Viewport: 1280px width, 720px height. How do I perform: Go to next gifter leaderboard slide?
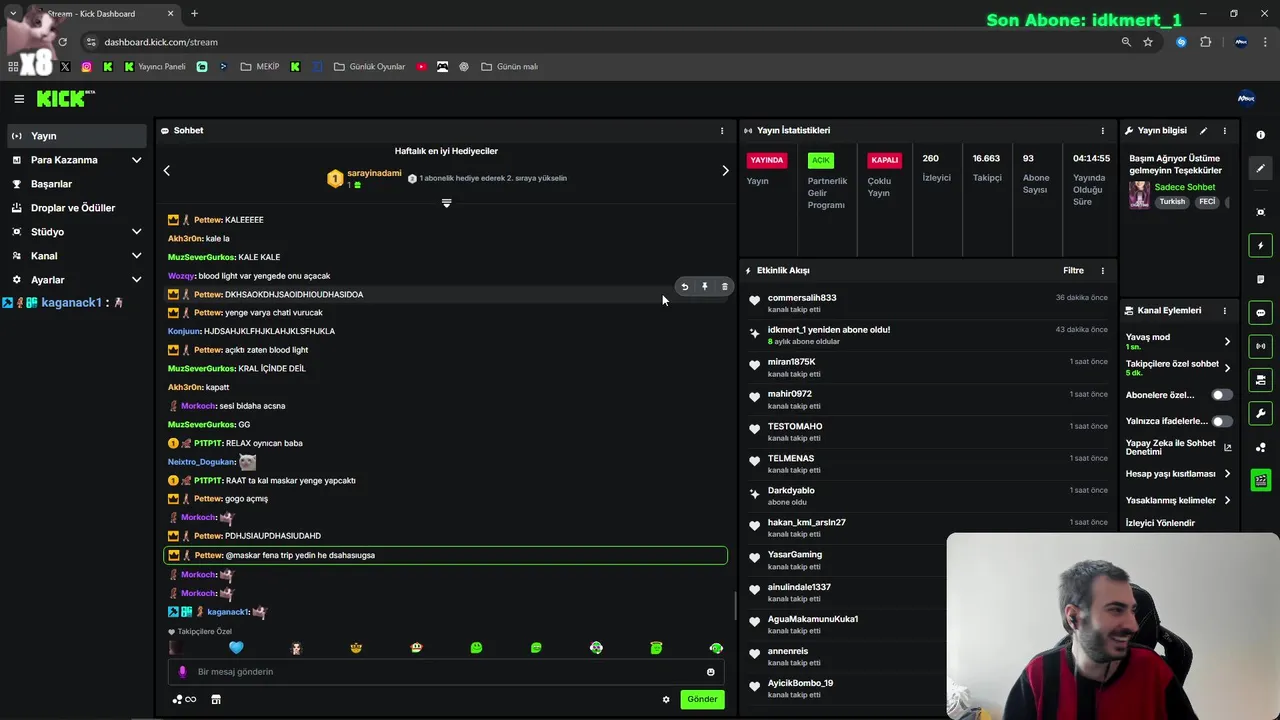click(726, 171)
